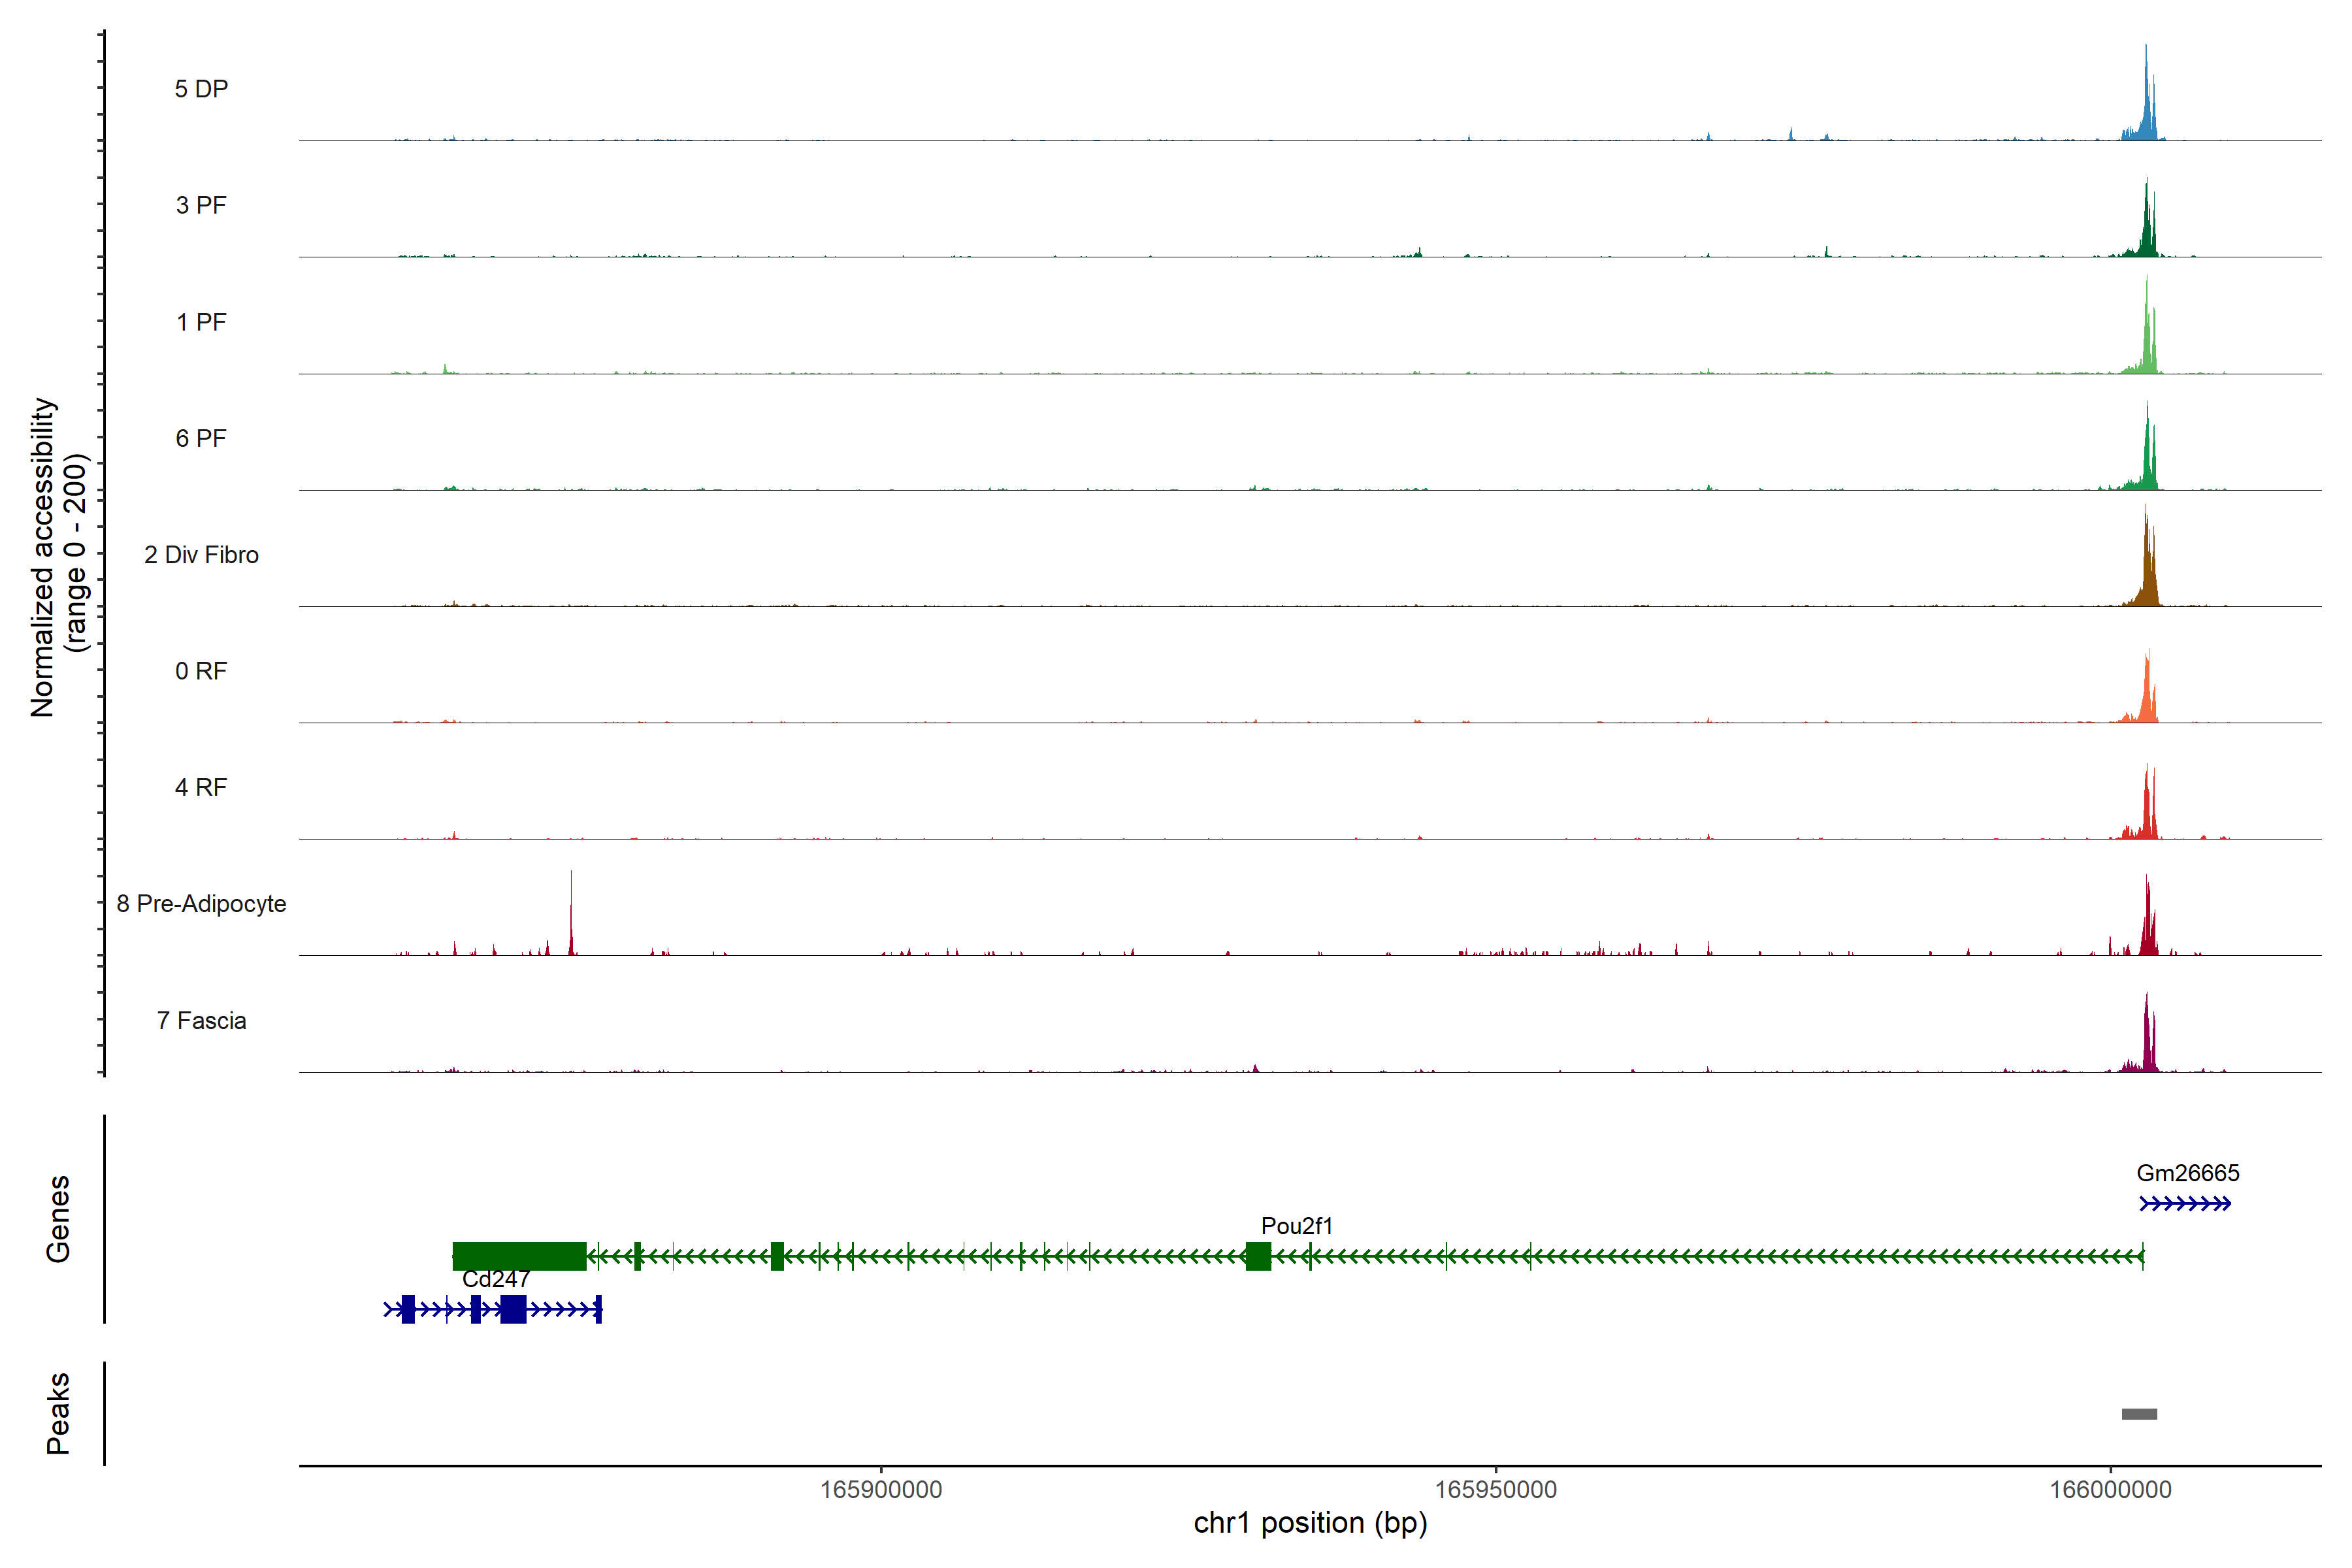2352x1568 pixels.
Task: Click the 5 DP track label
Action: (x=201, y=89)
